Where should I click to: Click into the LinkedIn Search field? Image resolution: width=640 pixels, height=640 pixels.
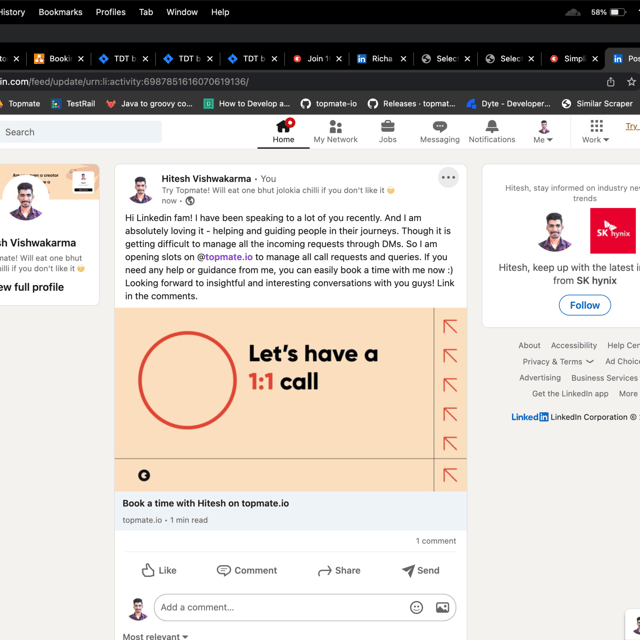tap(80, 132)
